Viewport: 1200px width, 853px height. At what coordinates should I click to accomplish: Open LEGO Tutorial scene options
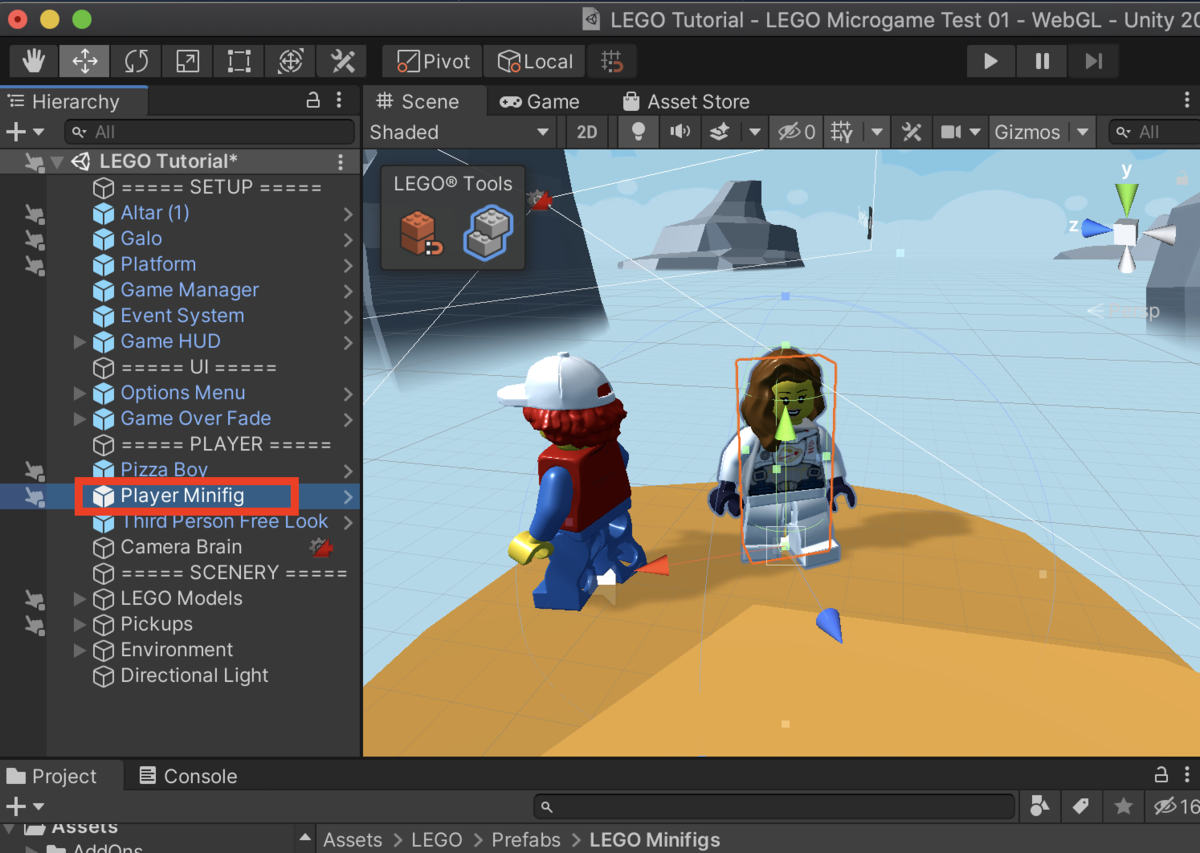tap(340, 161)
